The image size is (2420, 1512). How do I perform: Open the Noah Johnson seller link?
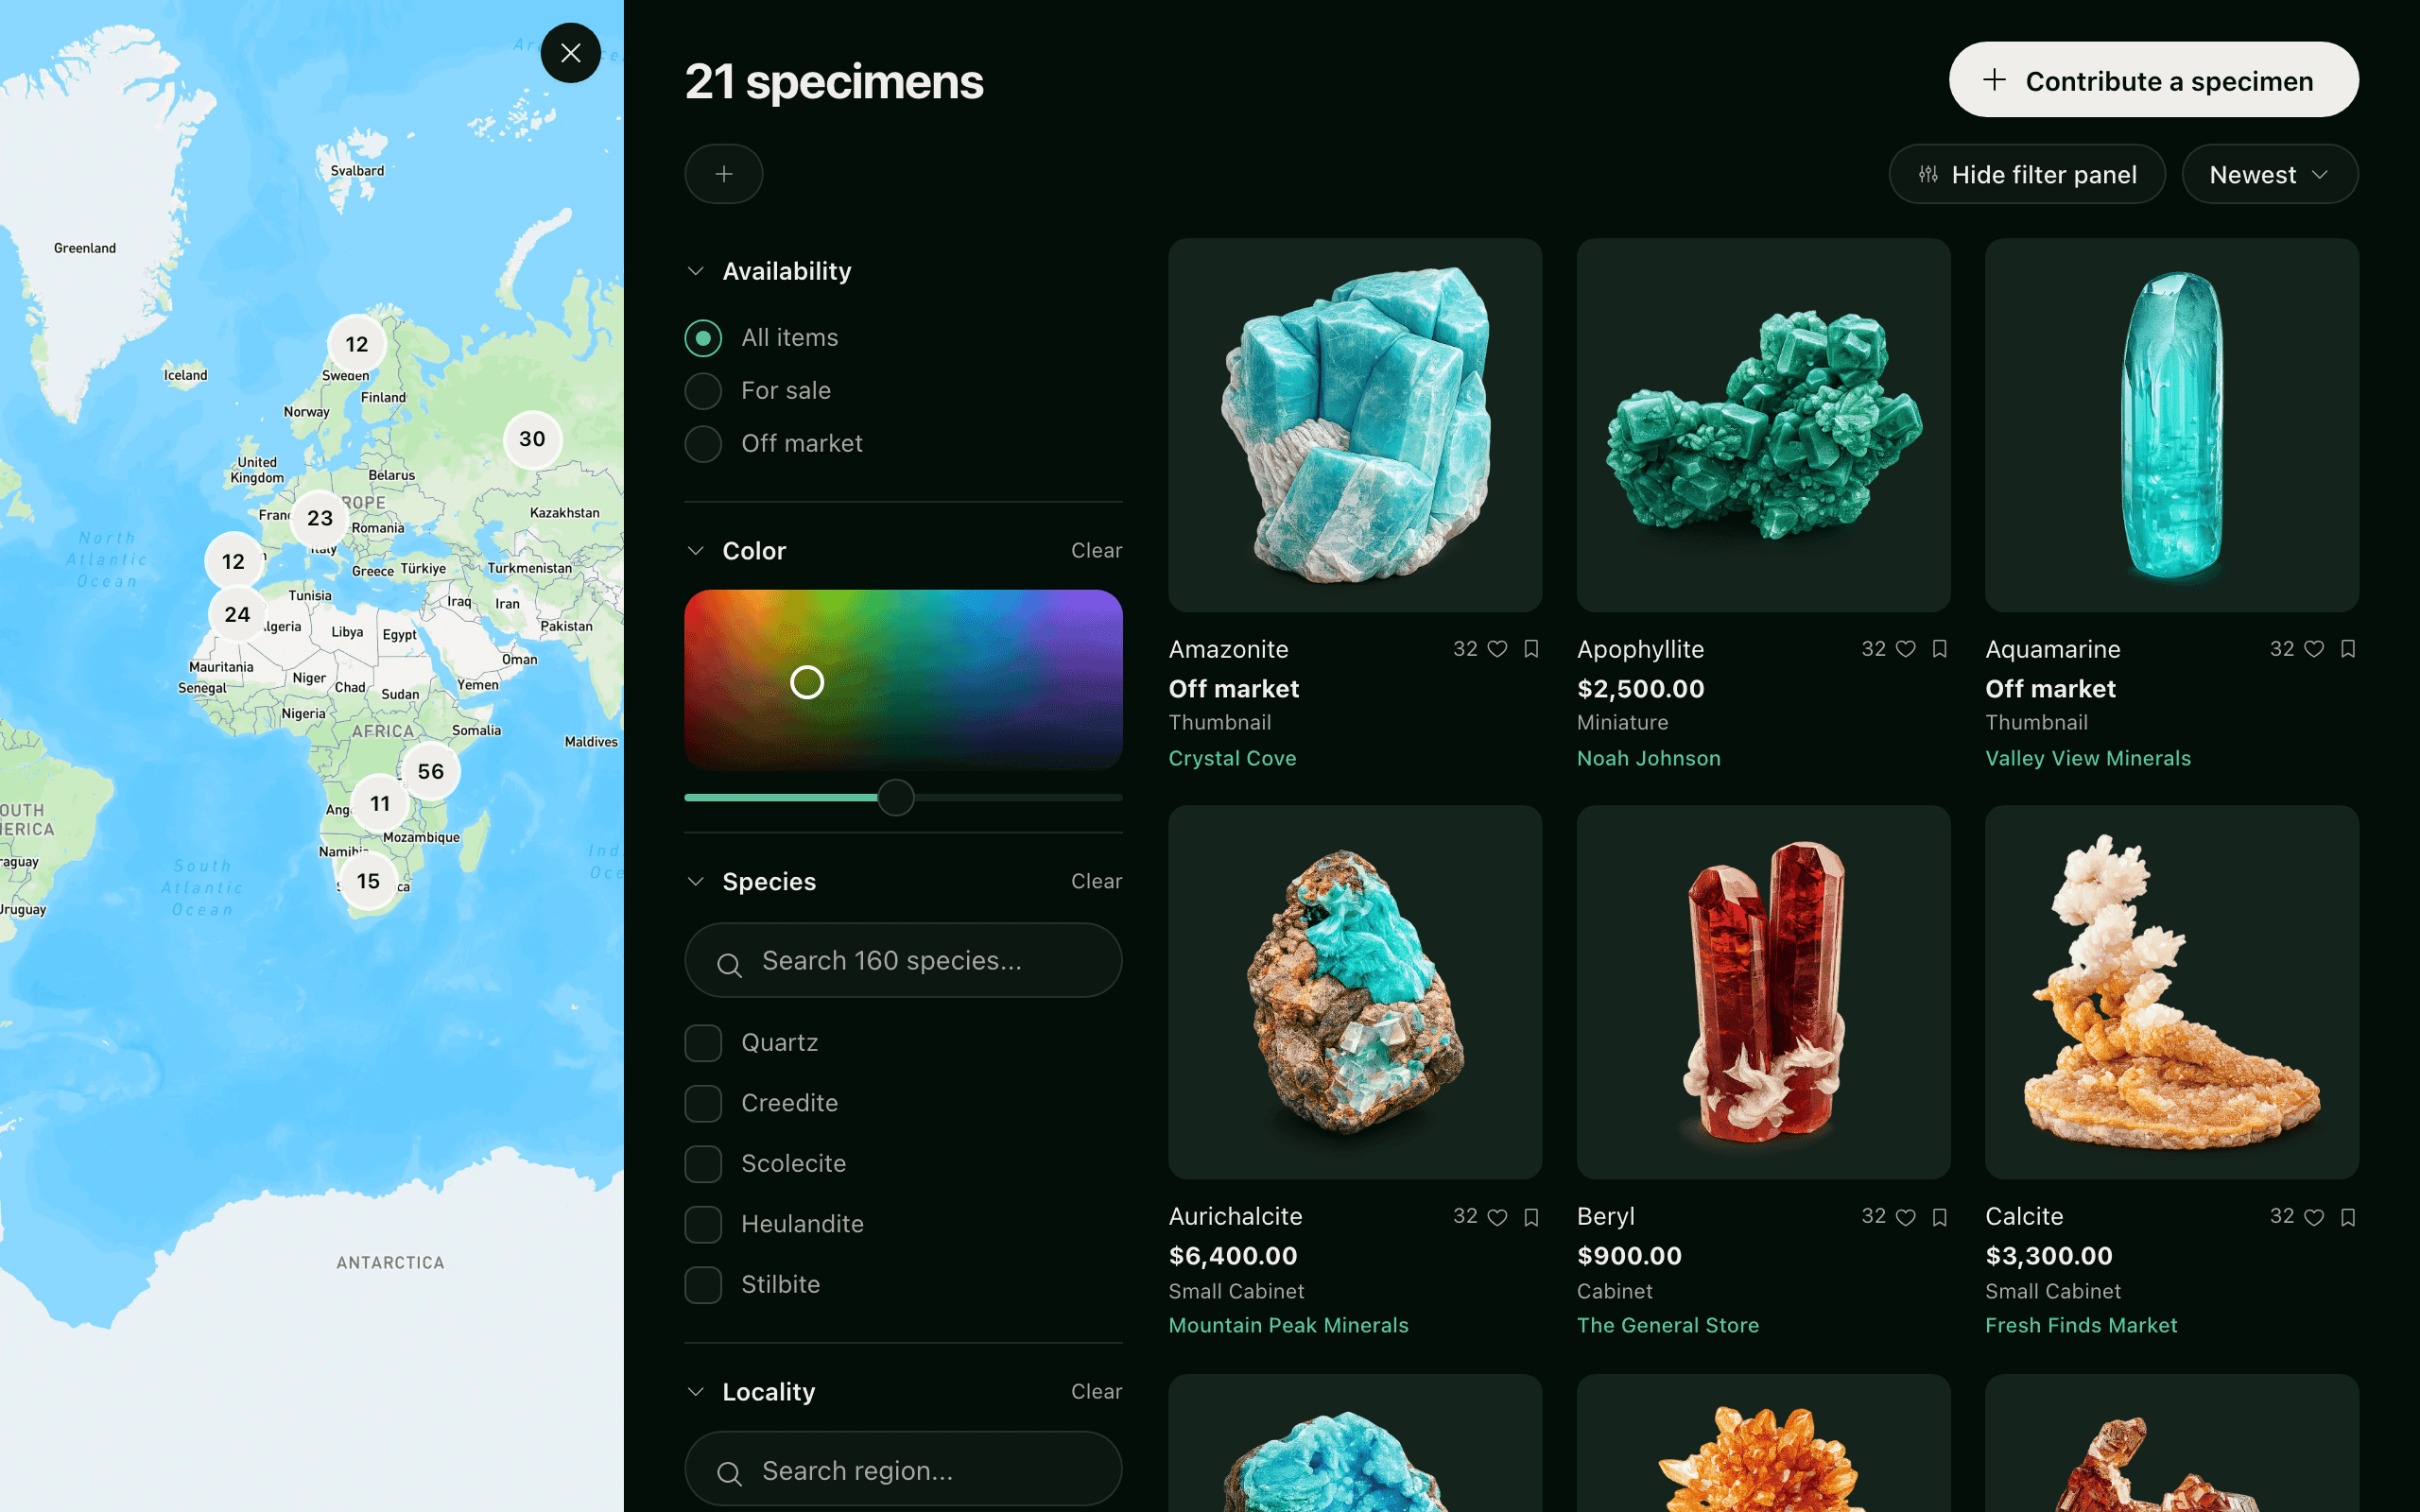pos(1649,758)
